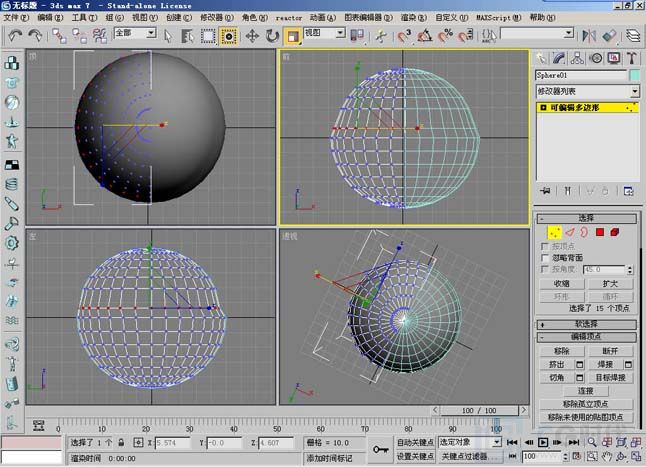646x468 pixels.
Task: Expand the 可编辑多边形 stack entry
Action: click(x=543, y=108)
